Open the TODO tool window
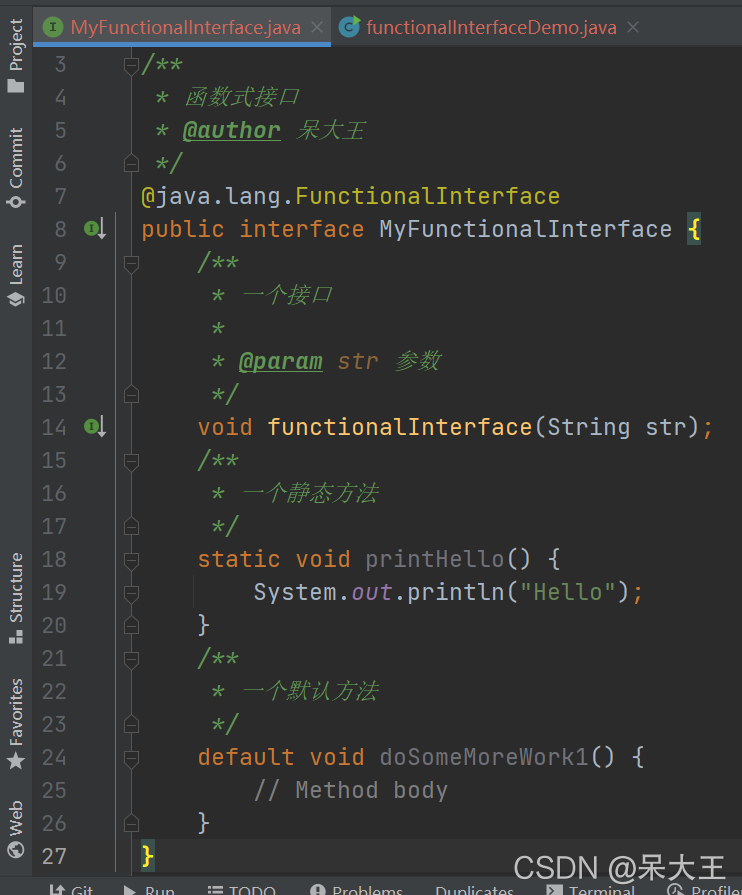Screen dimensions: 742x895 (242, 889)
